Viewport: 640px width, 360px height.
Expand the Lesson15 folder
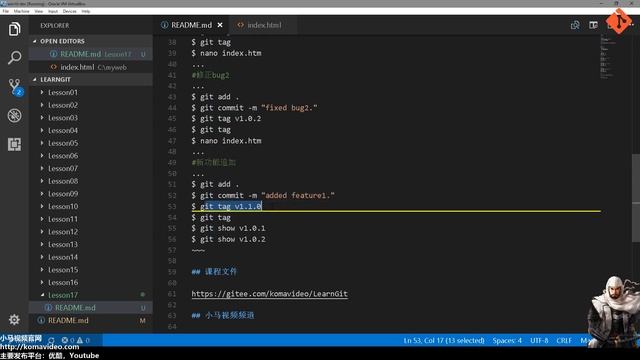click(91, 270)
